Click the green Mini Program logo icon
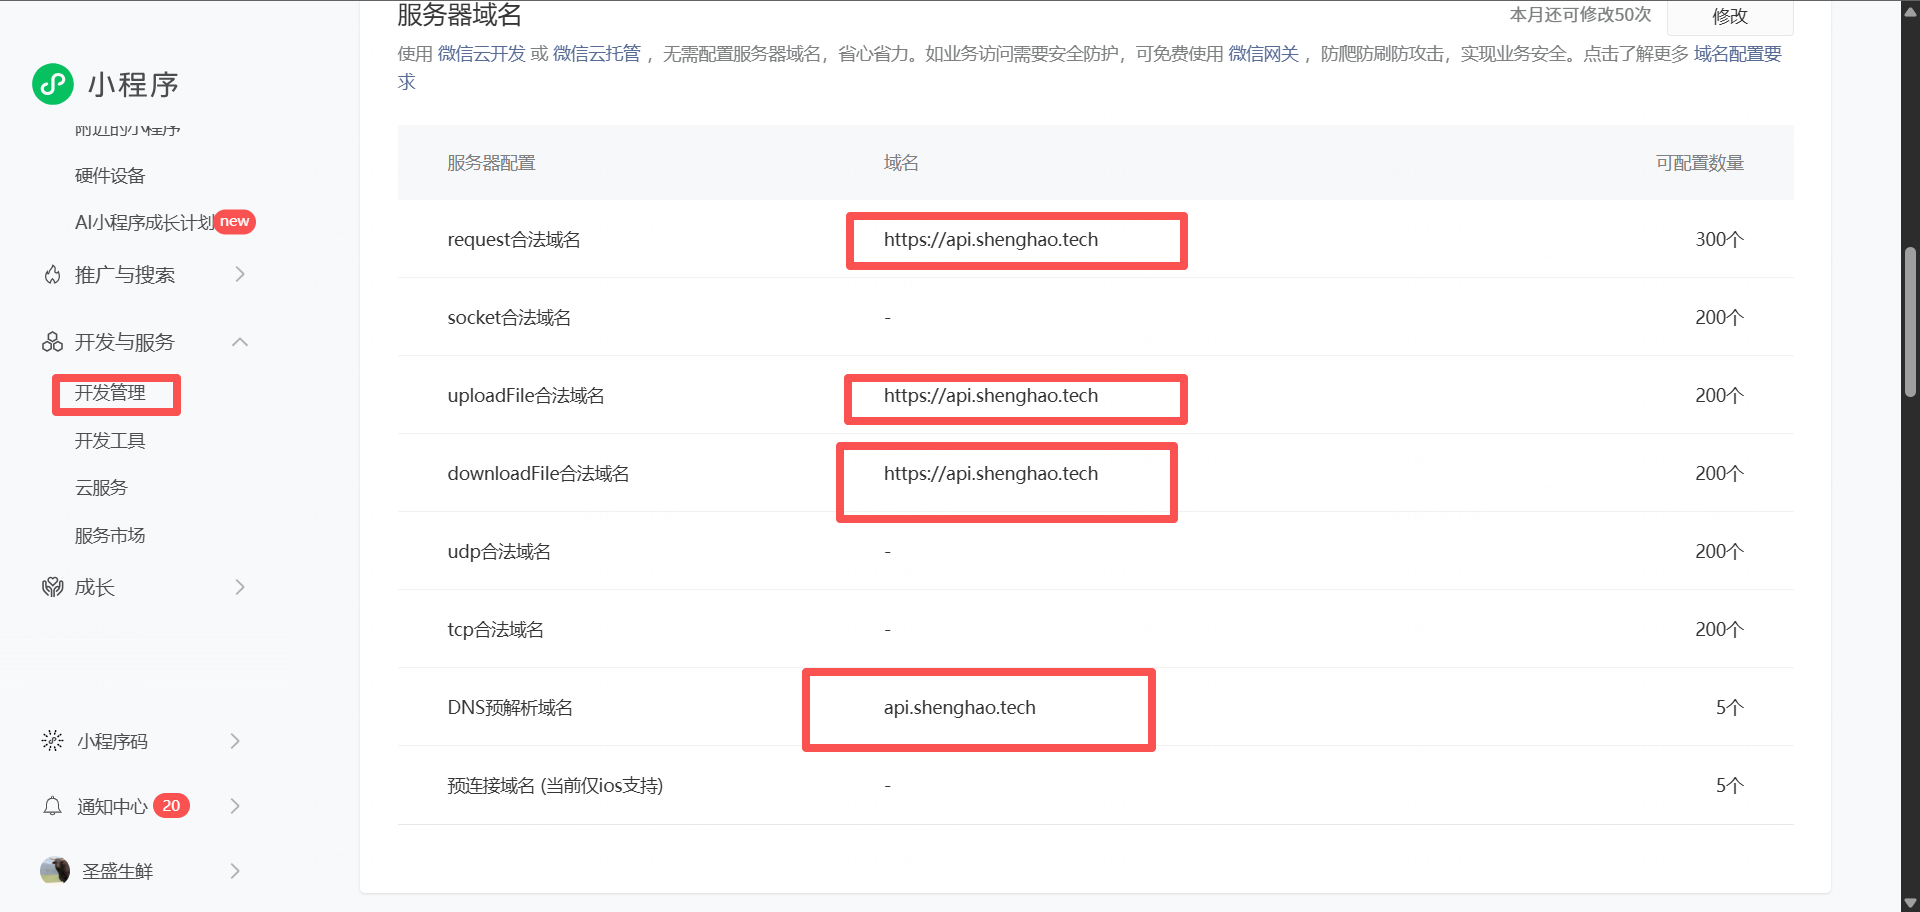The height and width of the screenshot is (912, 1920). [53, 85]
